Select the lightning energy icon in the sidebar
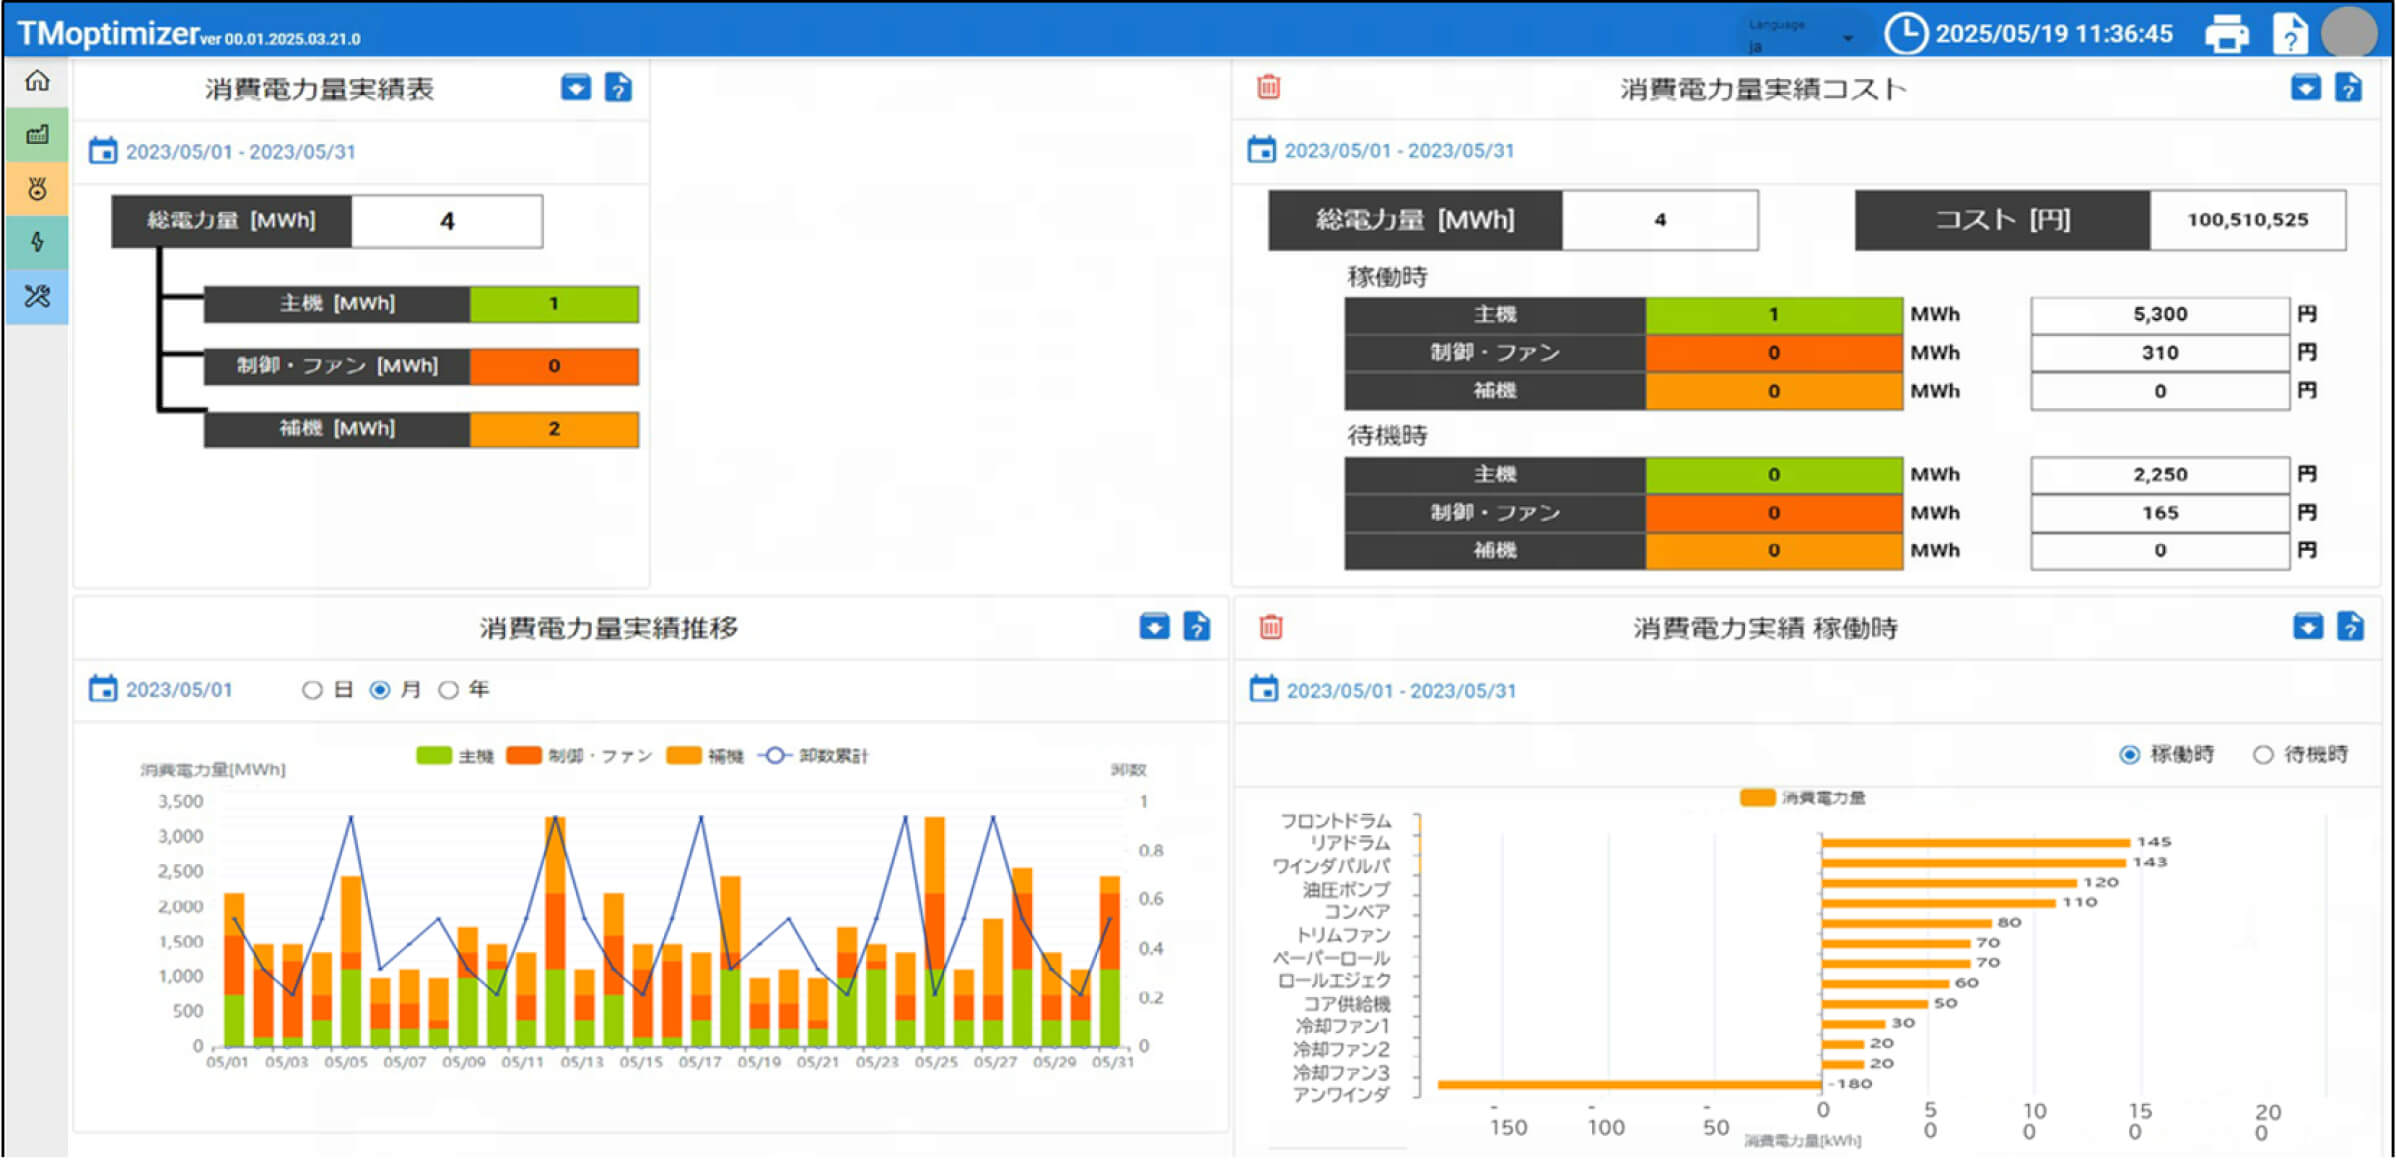 click(36, 242)
